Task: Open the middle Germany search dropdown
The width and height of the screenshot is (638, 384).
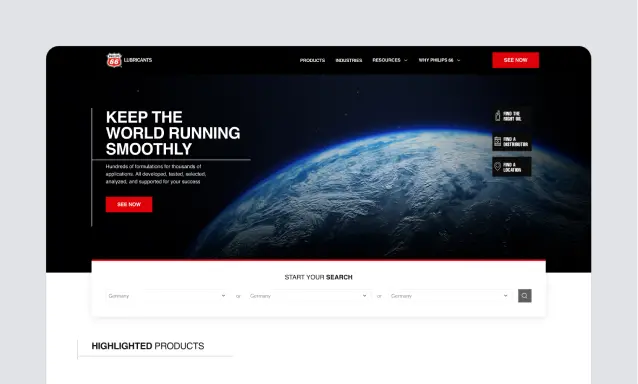Action: point(308,296)
